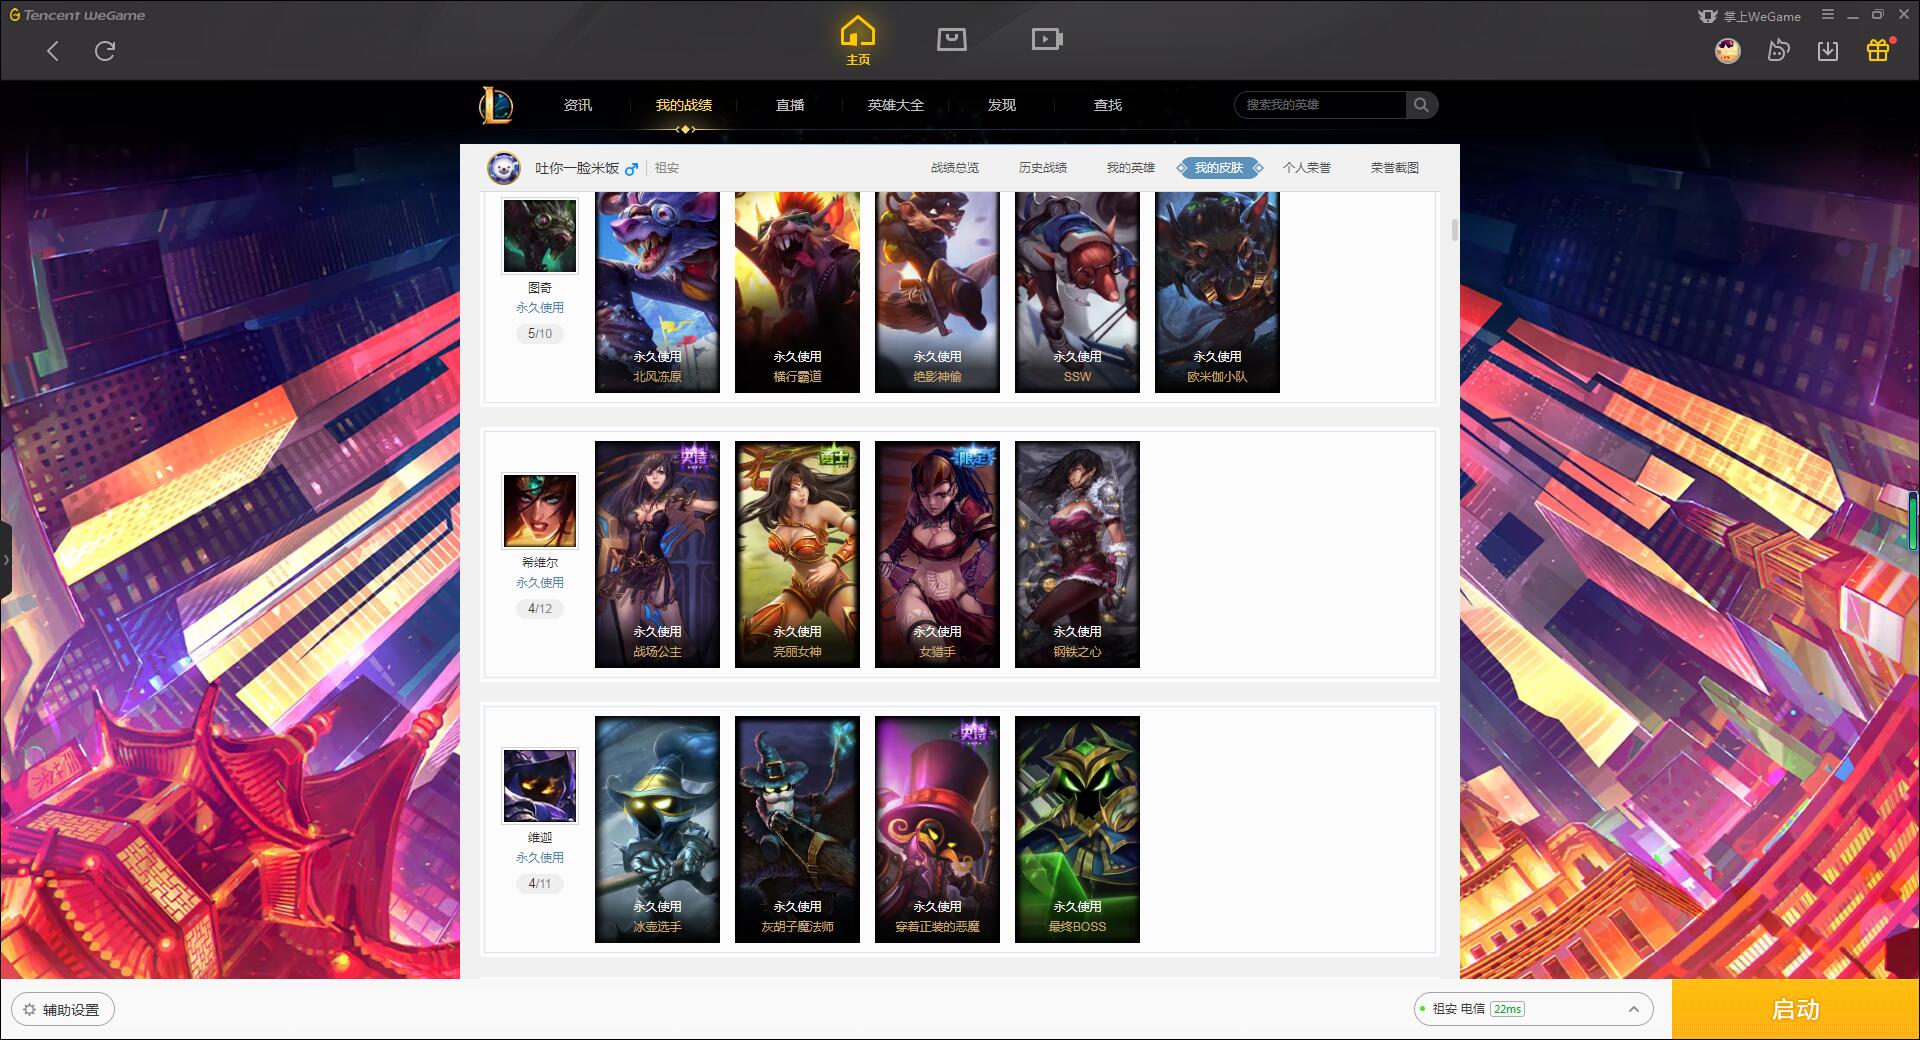Screen dimensions: 1920x1040
Task: Click the 图奇 champion portrait
Action: click(x=540, y=236)
